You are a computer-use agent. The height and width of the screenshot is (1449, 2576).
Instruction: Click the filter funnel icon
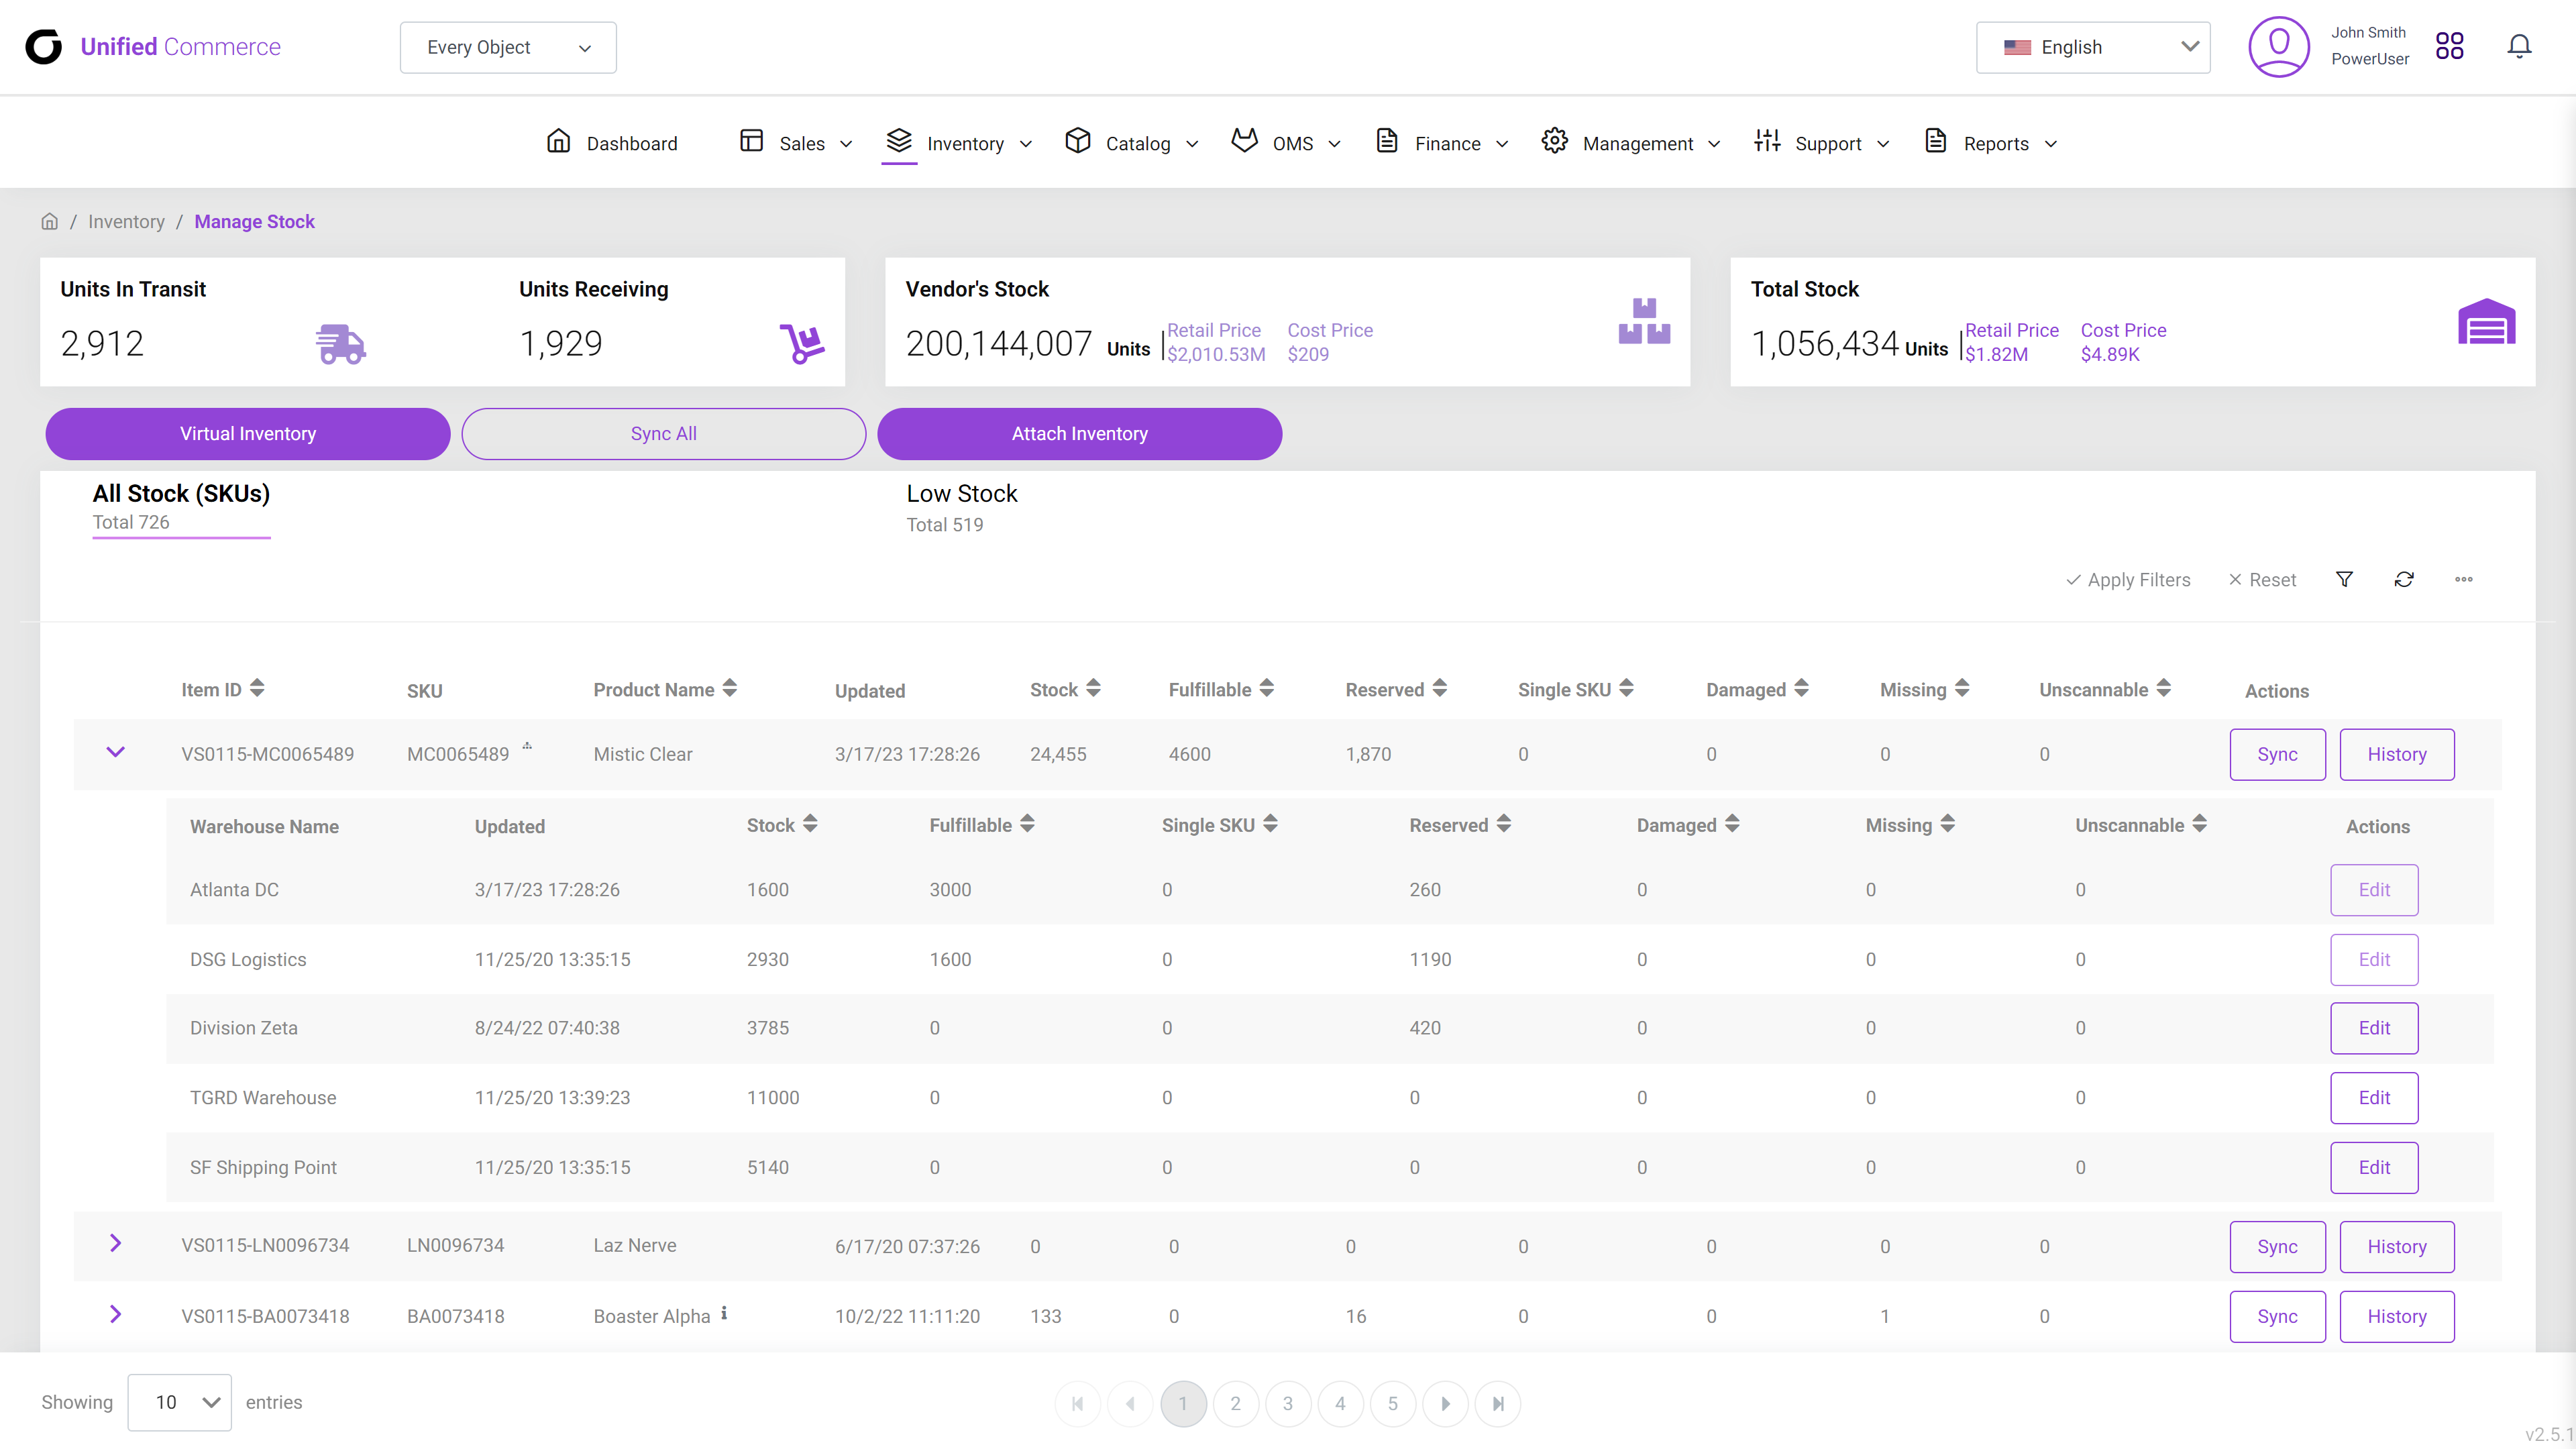pyautogui.click(x=2344, y=579)
